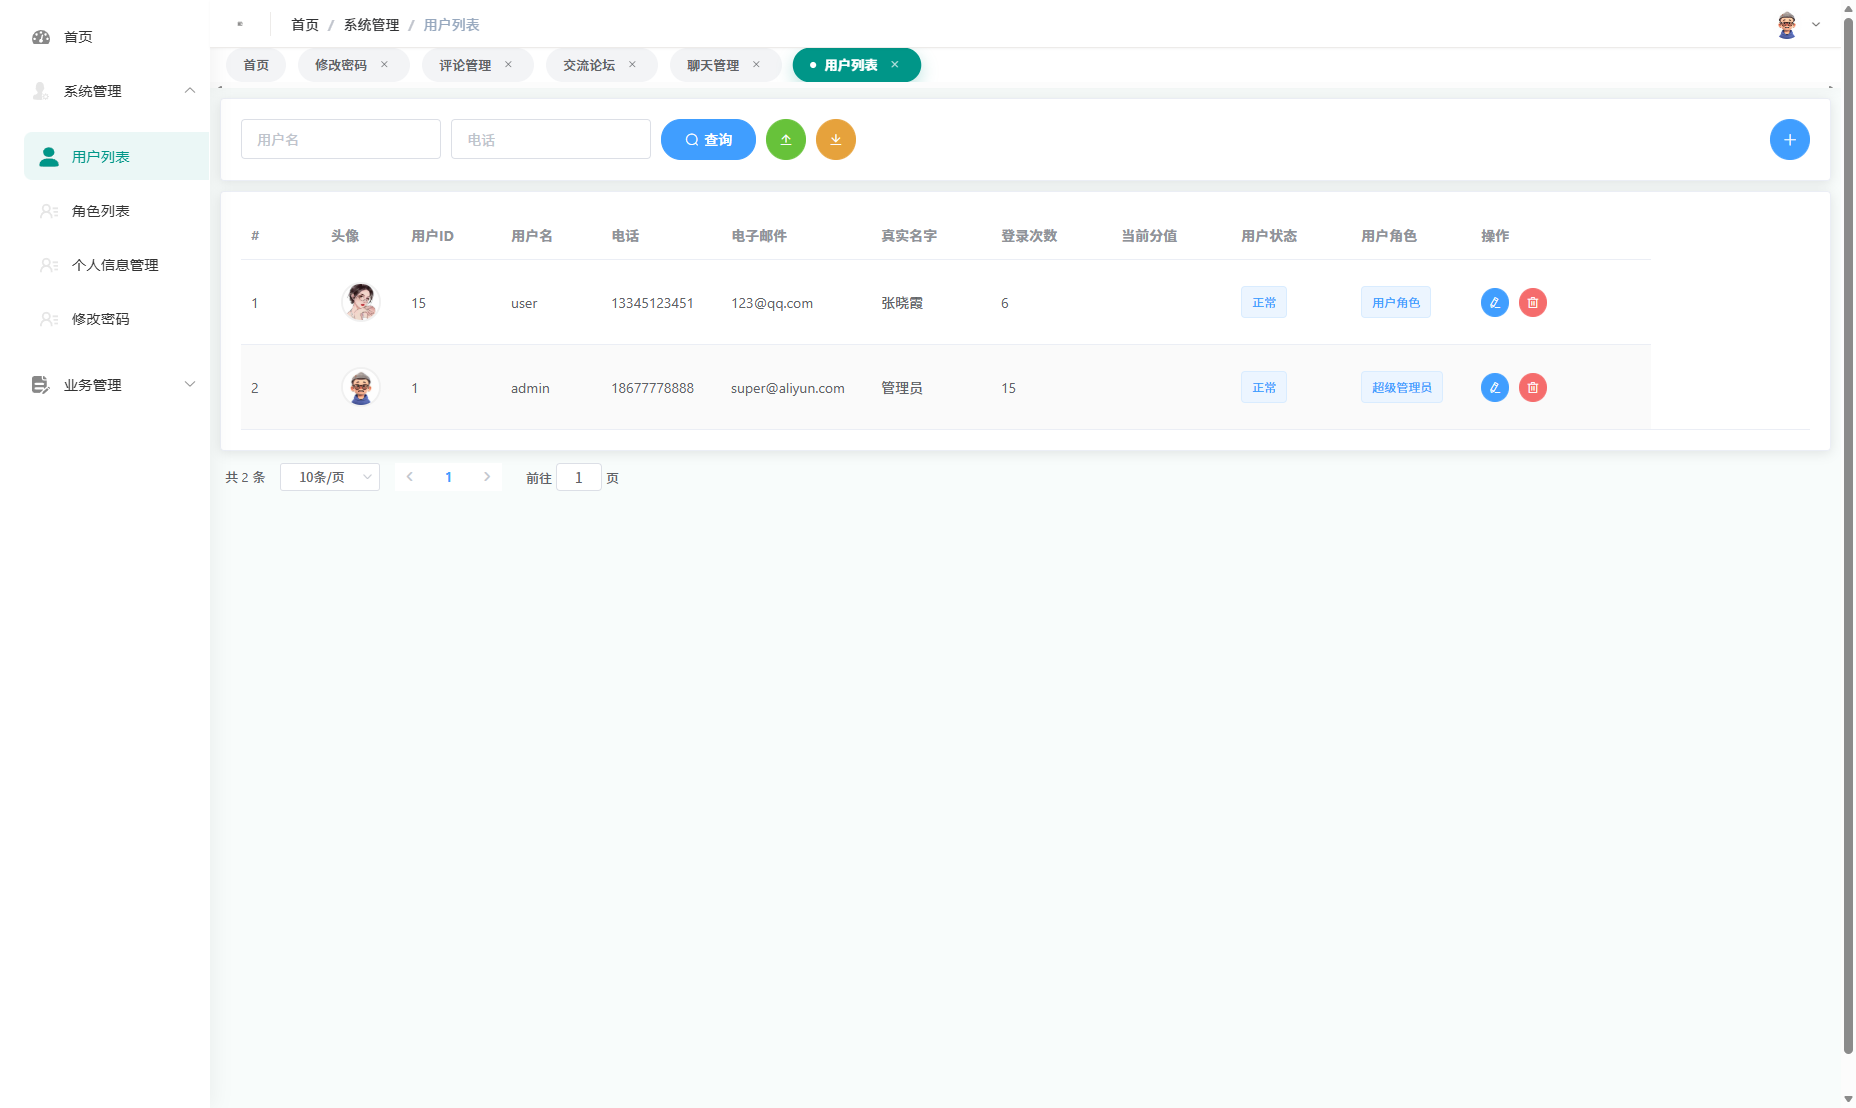1856x1108 pixels.
Task: Switch to the 评论管理 tab
Action: click(463, 64)
